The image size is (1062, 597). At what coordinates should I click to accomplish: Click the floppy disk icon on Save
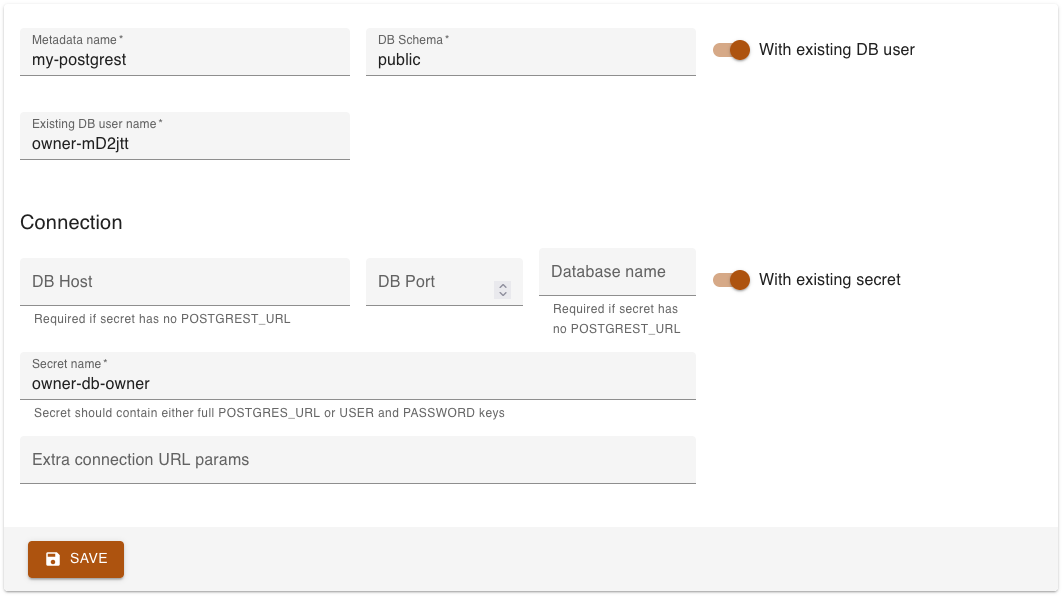click(54, 559)
